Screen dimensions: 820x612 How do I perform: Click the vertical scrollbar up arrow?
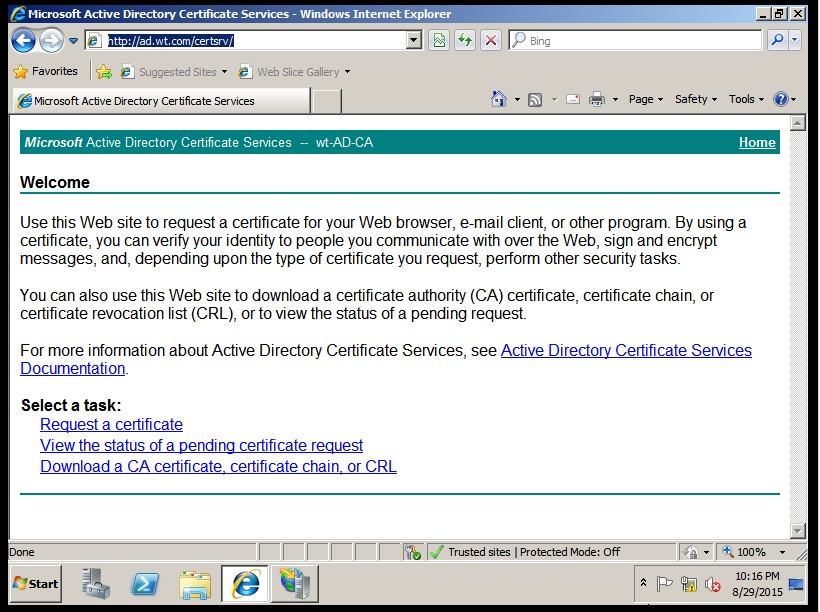point(798,123)
